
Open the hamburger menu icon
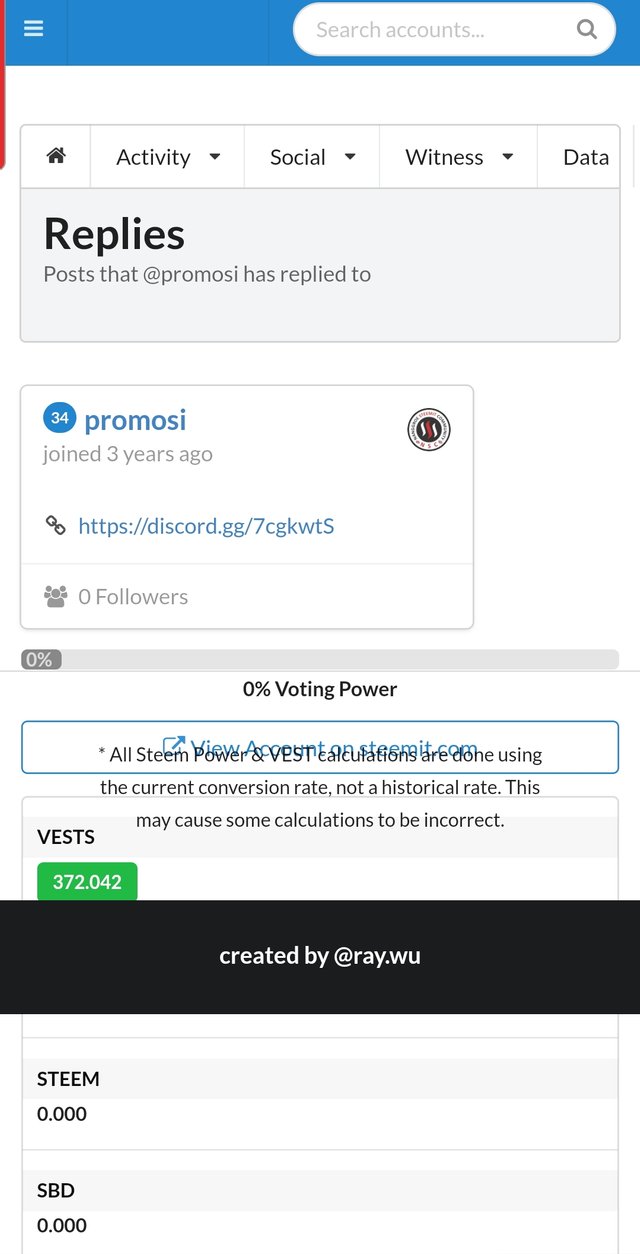(34, 30)
